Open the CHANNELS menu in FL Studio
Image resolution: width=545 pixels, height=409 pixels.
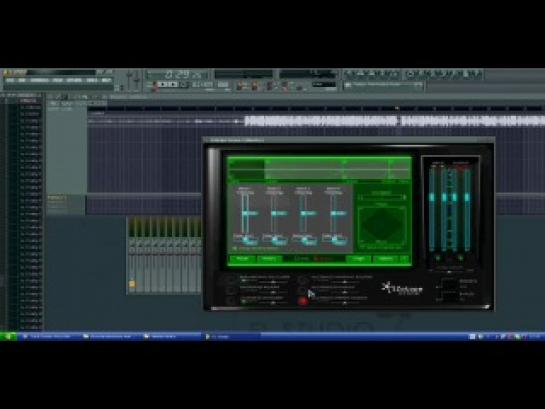tap(39, 80)
